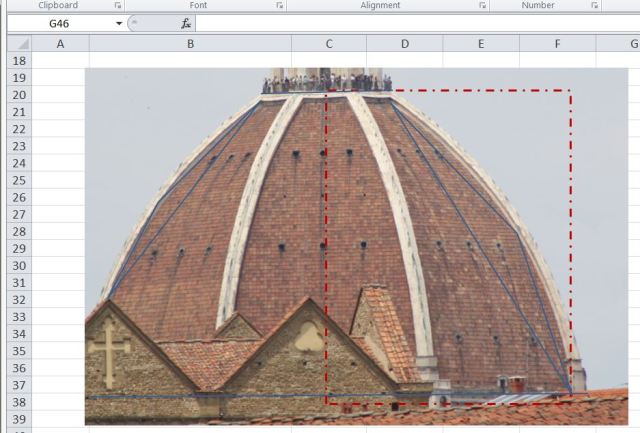Select column C header
This screenshot has height=433, width=640.
click(x=329, y=44)
